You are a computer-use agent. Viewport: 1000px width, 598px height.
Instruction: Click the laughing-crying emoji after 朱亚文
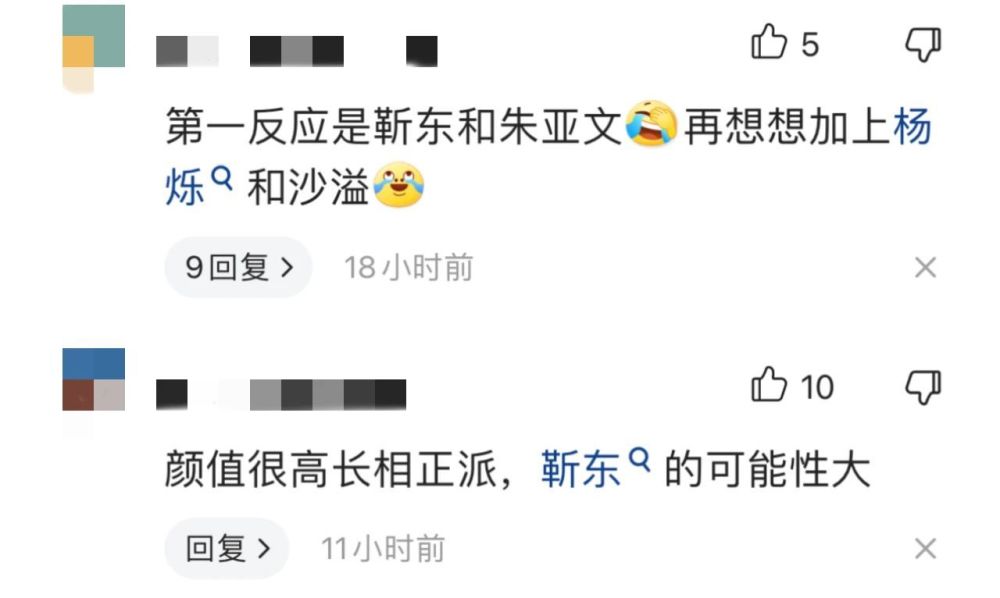tap(651, 124)
